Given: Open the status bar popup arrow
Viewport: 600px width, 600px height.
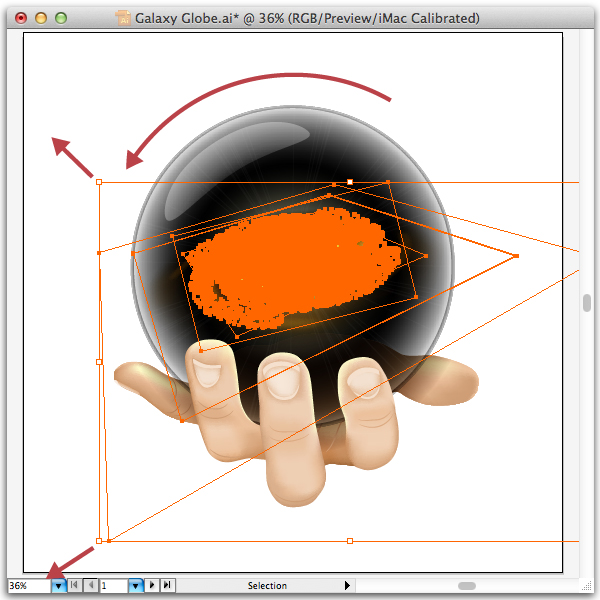Looking at the screenshot, I should pos(347,585).
